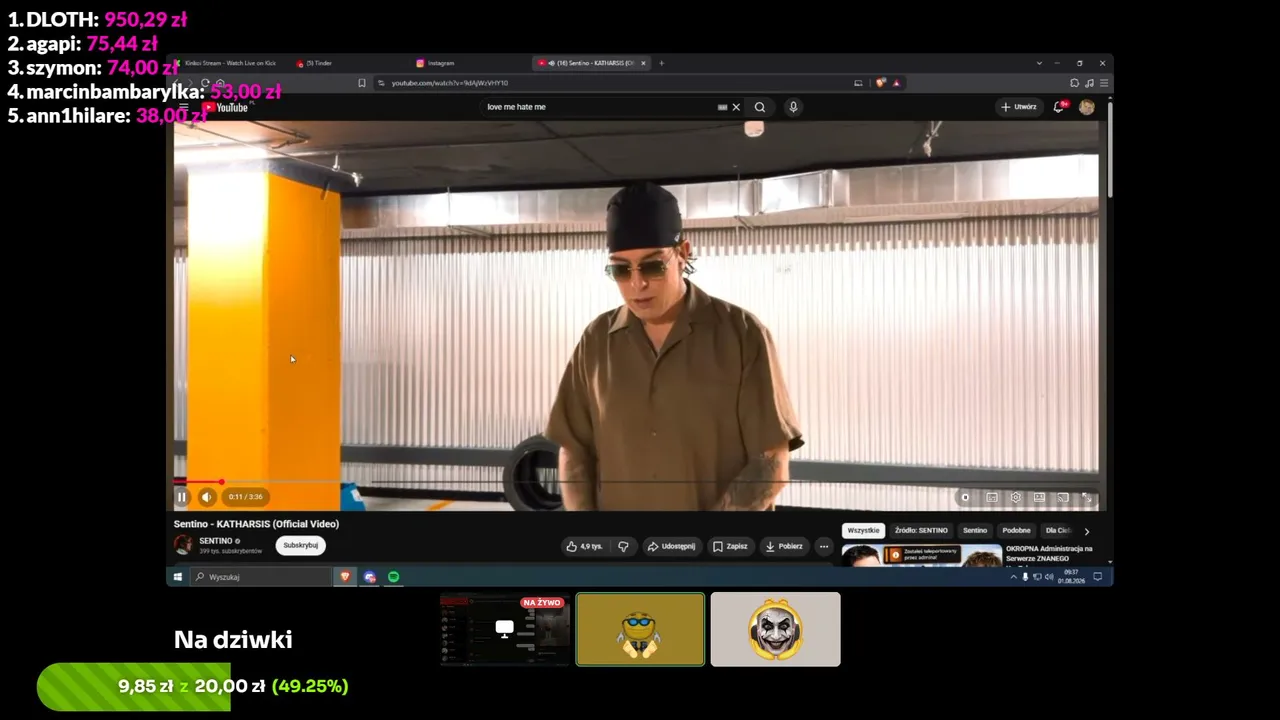Open the SENTINO channel name link

click(215, 541)
